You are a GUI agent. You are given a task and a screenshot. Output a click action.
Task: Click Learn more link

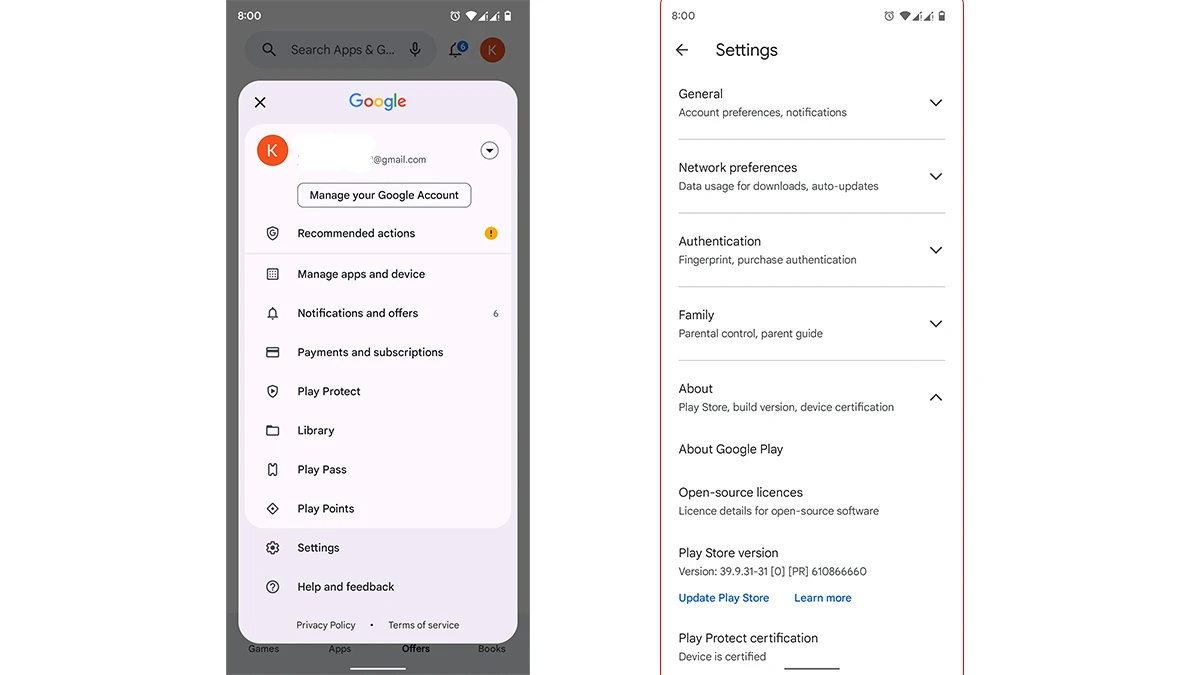point(823,598)
